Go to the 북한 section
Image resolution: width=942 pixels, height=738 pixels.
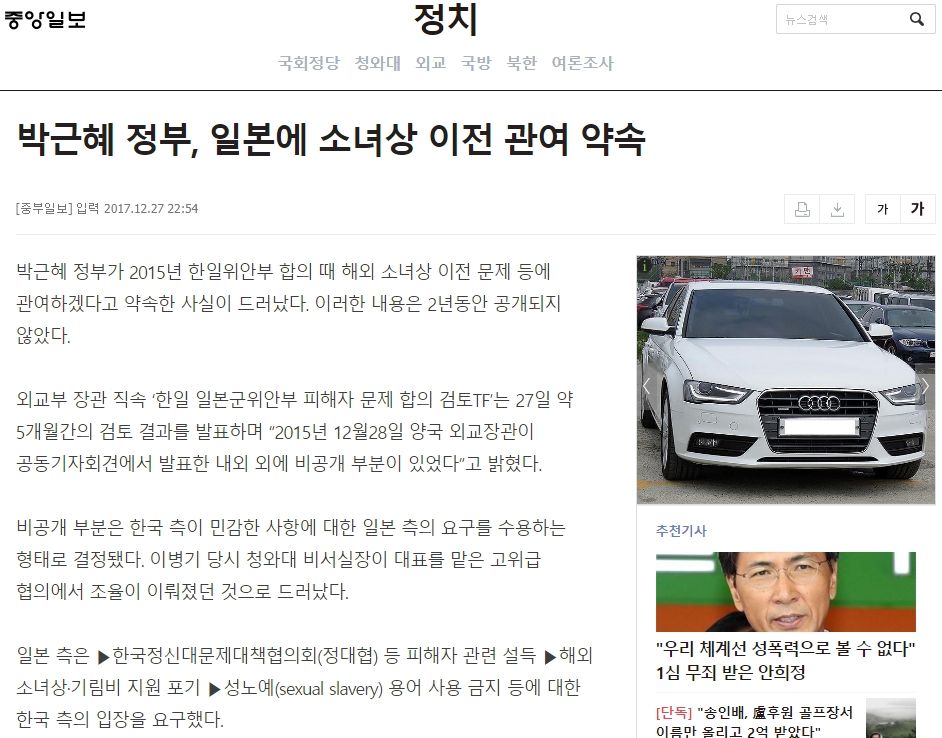click(x=521, y=63)
